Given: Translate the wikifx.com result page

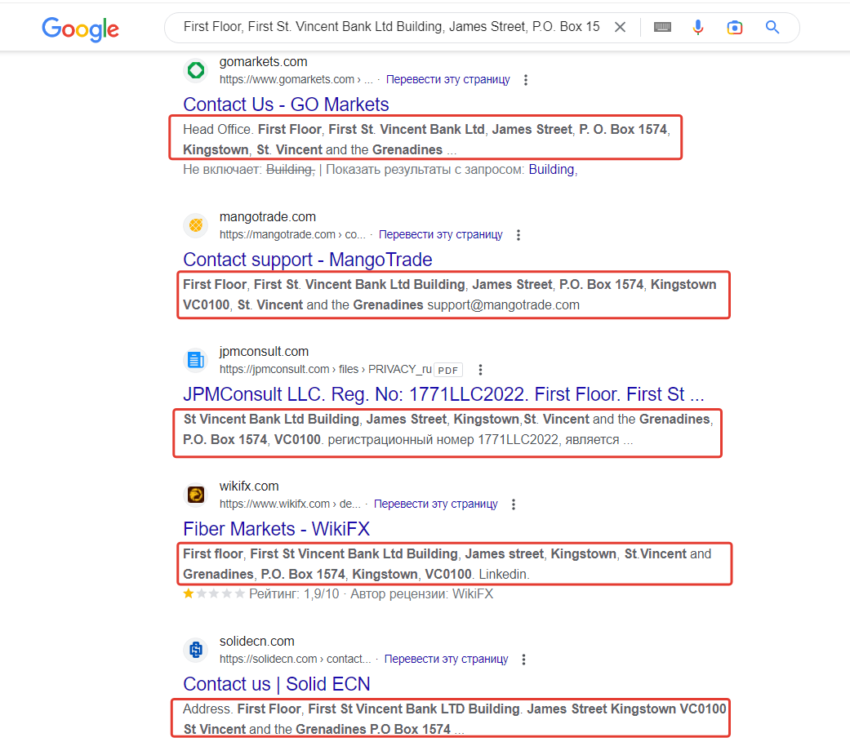Looking at the screenshot, I should point(441,503).
